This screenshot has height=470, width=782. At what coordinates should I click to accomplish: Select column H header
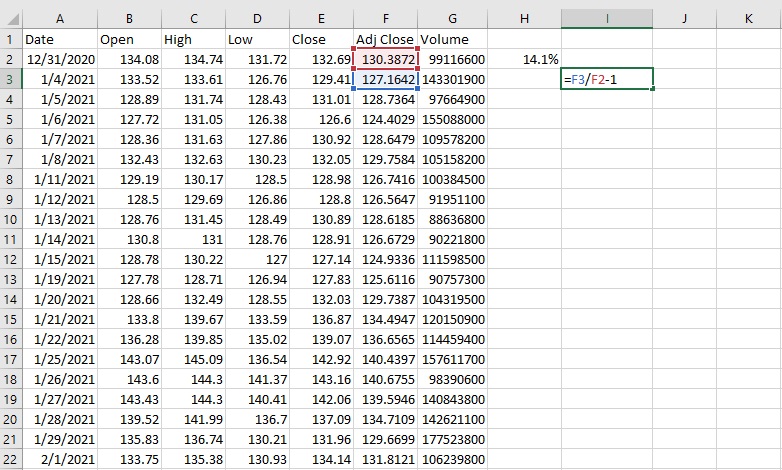pos(525,18)
